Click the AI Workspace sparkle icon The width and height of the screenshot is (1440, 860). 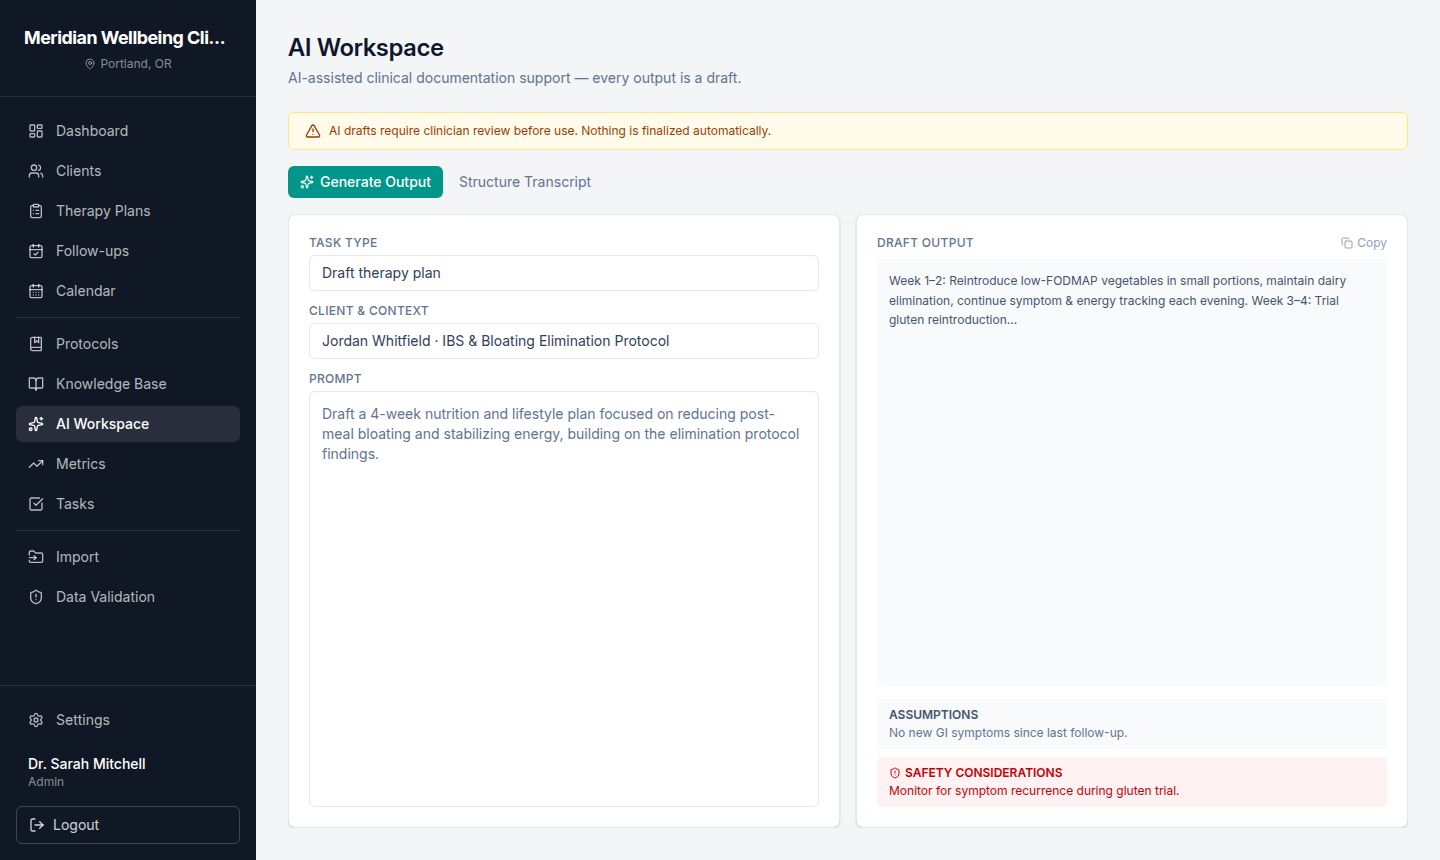click(x=36, y=424)
